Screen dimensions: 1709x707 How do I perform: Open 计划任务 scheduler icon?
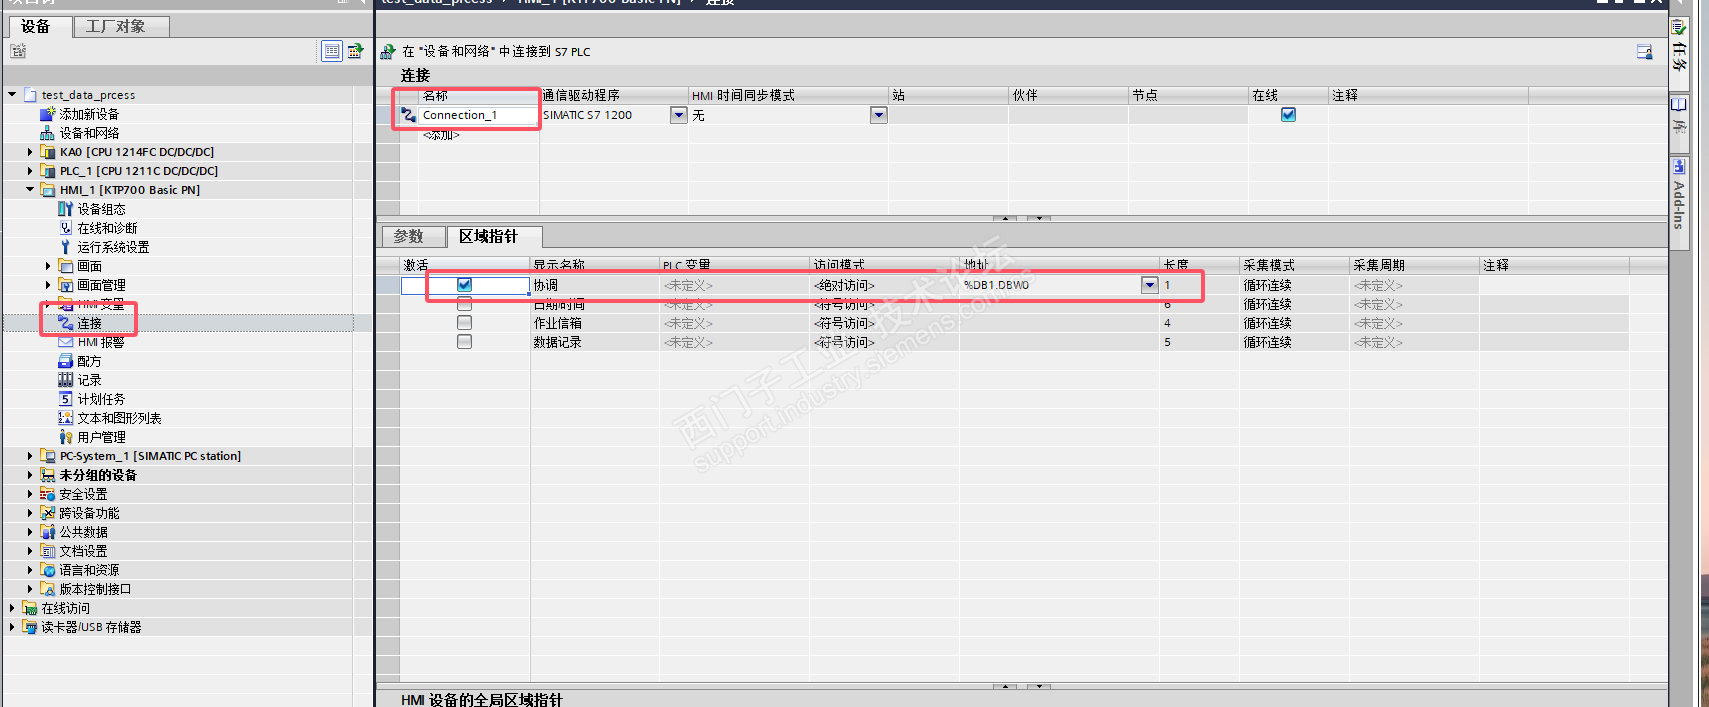(x=65, y=399)
